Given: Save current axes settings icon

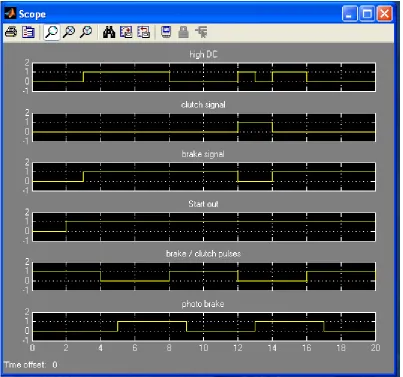Looking at the screenshot, I should click(x=126, y=32).
